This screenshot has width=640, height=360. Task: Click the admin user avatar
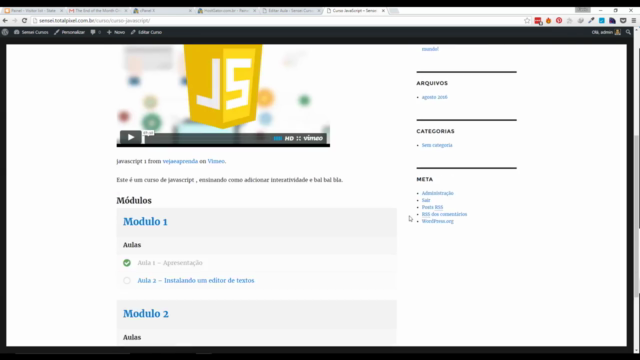tap(618, 32)
